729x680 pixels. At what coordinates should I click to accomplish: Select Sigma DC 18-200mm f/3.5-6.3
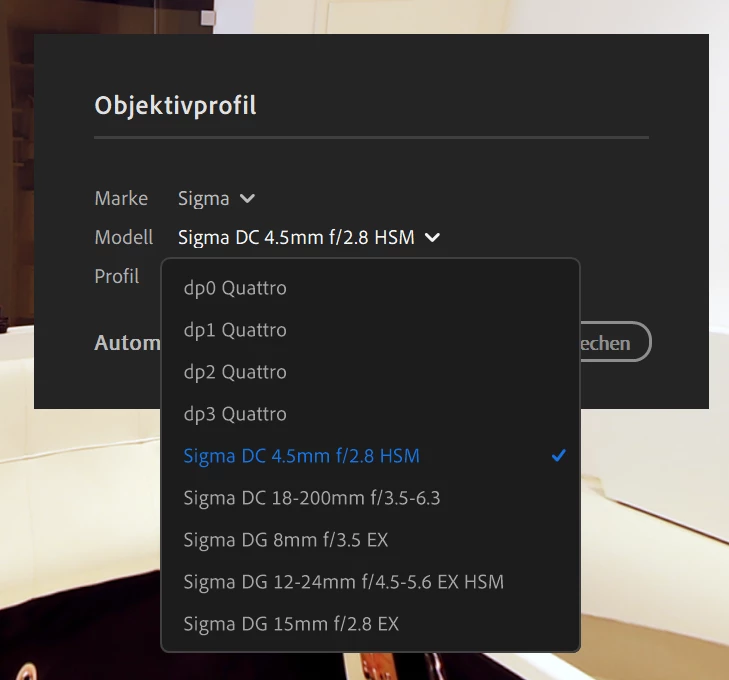(x=370, y=498)
